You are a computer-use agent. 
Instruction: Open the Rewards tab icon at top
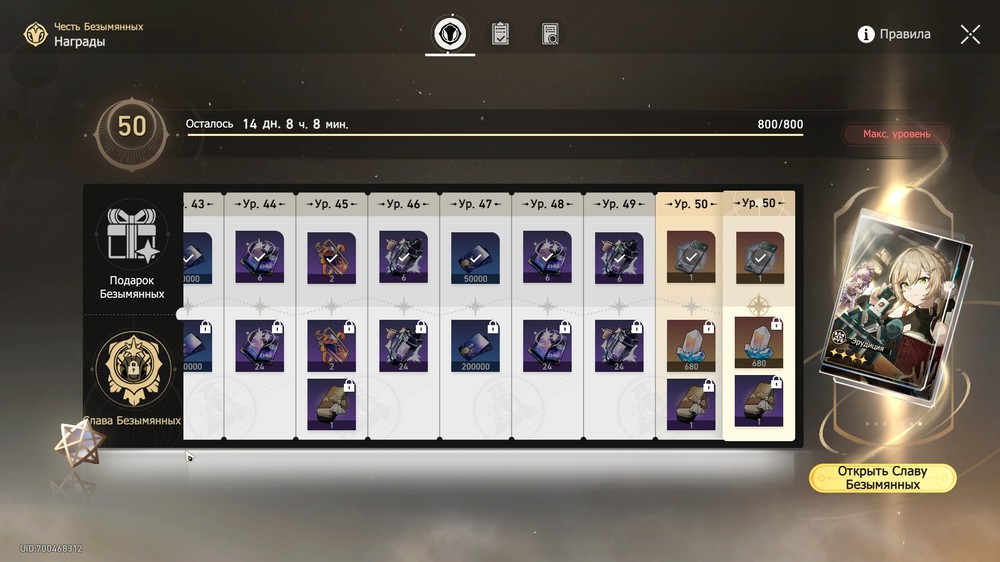[x=450, y=34]
